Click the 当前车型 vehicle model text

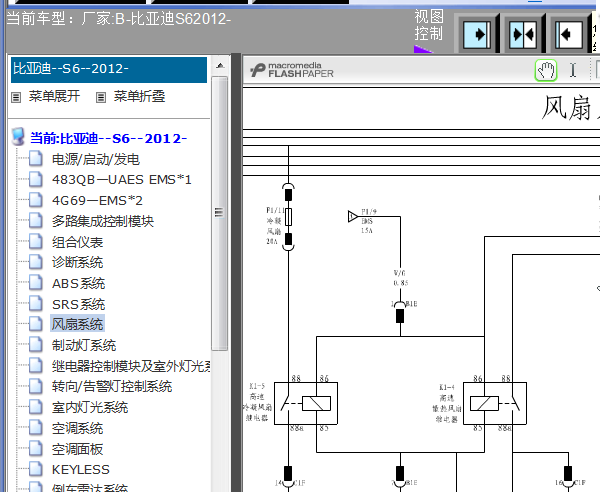119,18
